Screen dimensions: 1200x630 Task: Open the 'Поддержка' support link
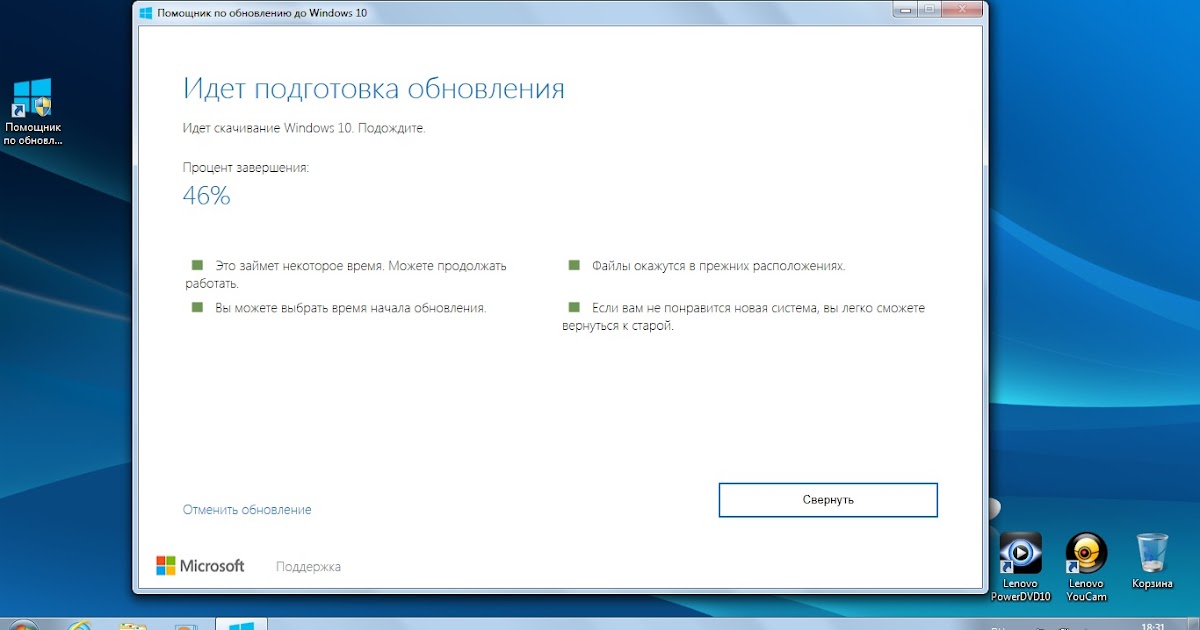pos(308,567)
